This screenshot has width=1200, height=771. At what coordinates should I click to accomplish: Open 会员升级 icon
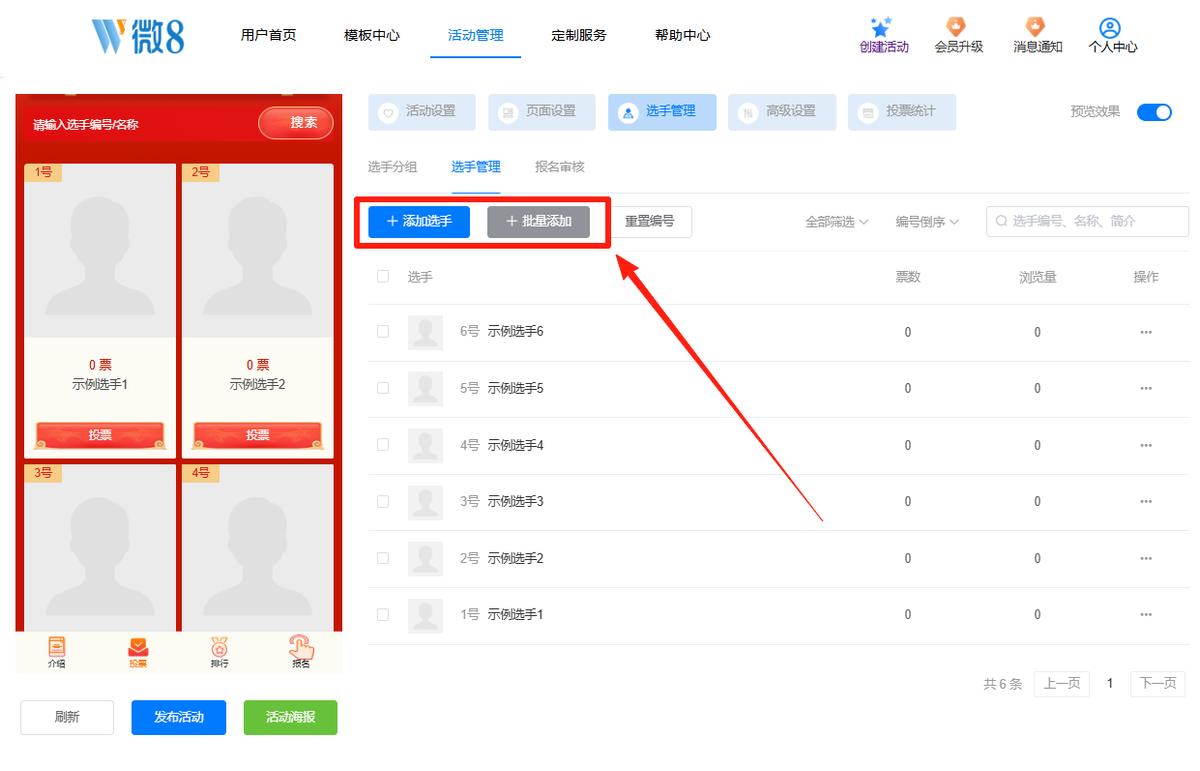[957, 27]
